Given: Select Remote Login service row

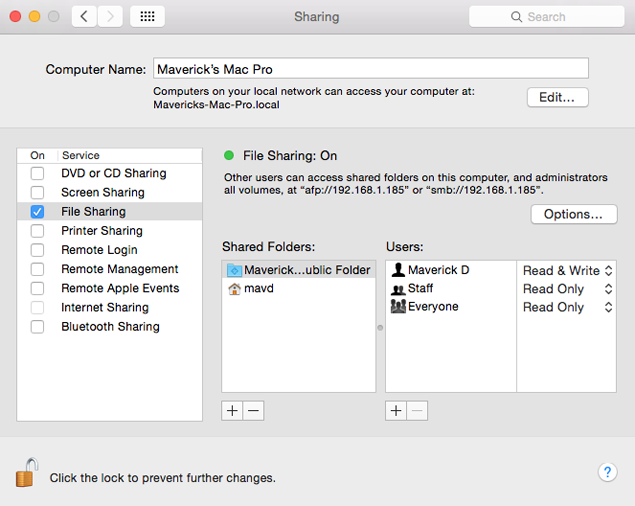Looking at the screenshot, I should (109, 250).
